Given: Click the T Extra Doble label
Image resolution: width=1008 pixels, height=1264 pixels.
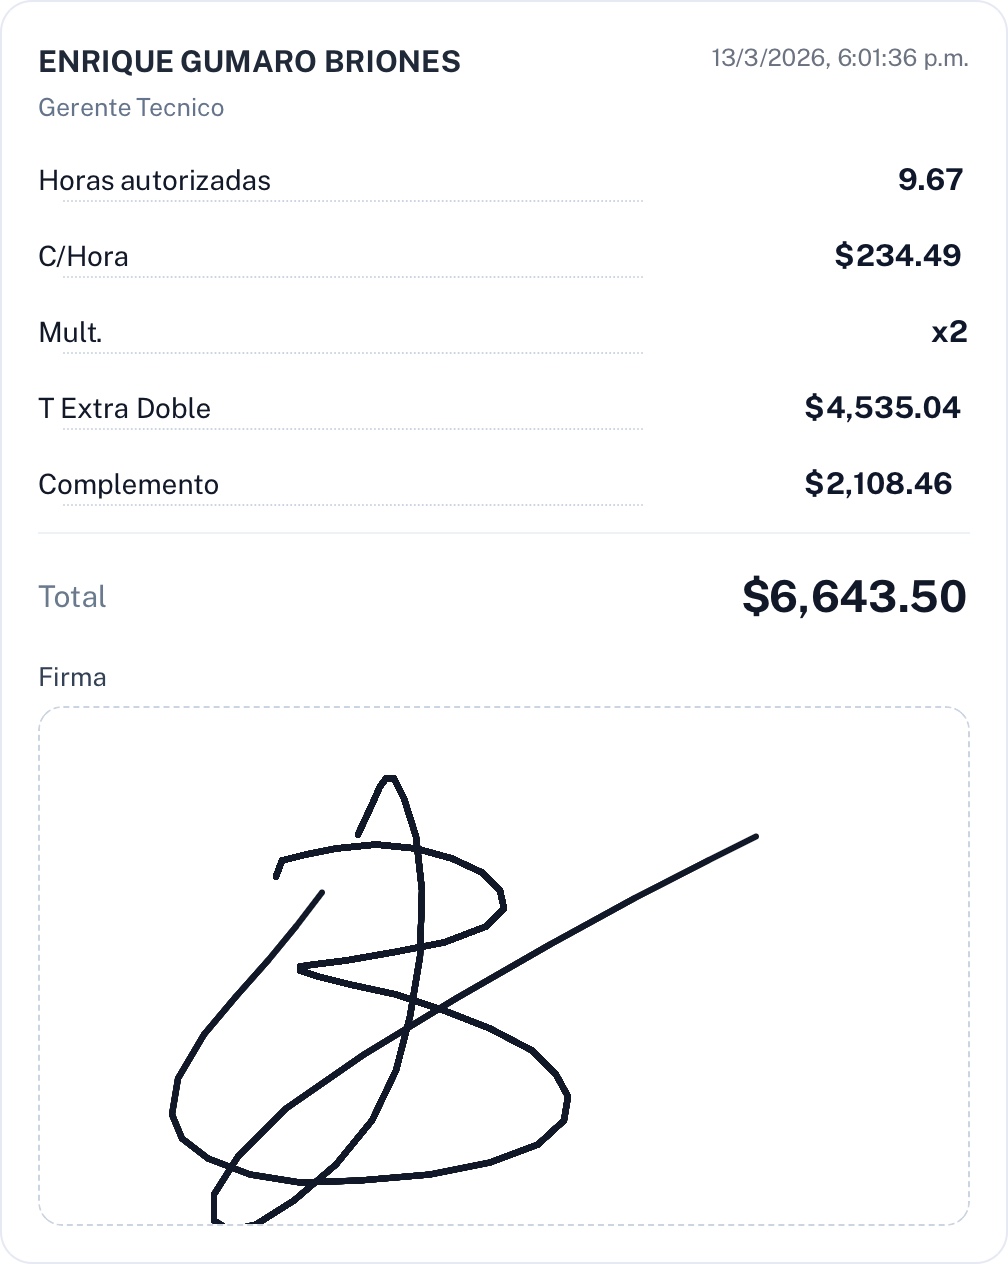Looking at the screenshot, I should coord(124,409).
